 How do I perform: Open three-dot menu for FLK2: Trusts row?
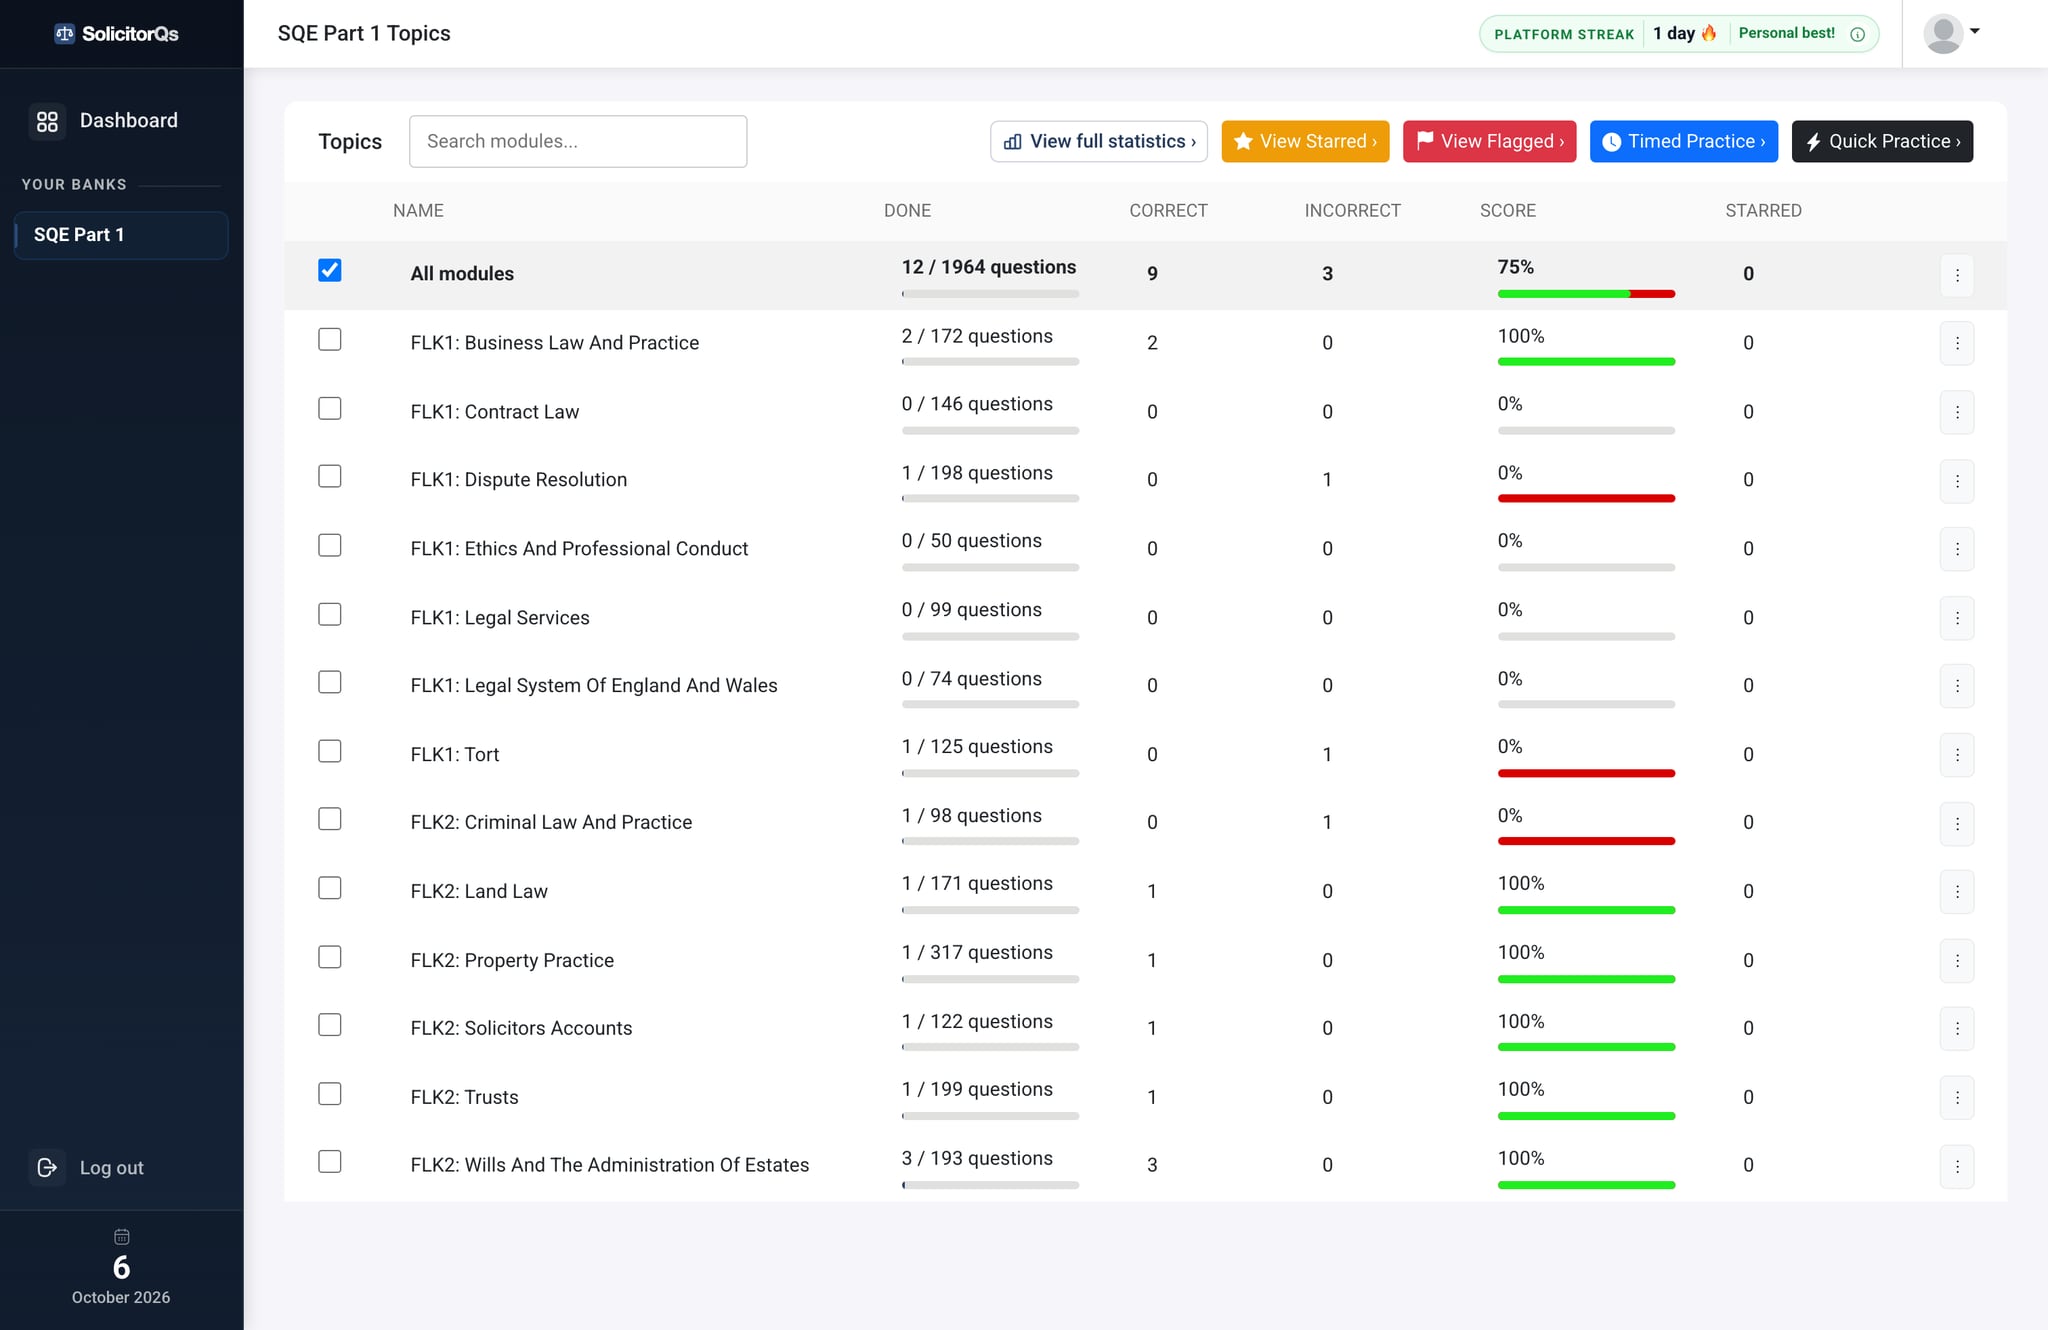click(1957, 1098)
